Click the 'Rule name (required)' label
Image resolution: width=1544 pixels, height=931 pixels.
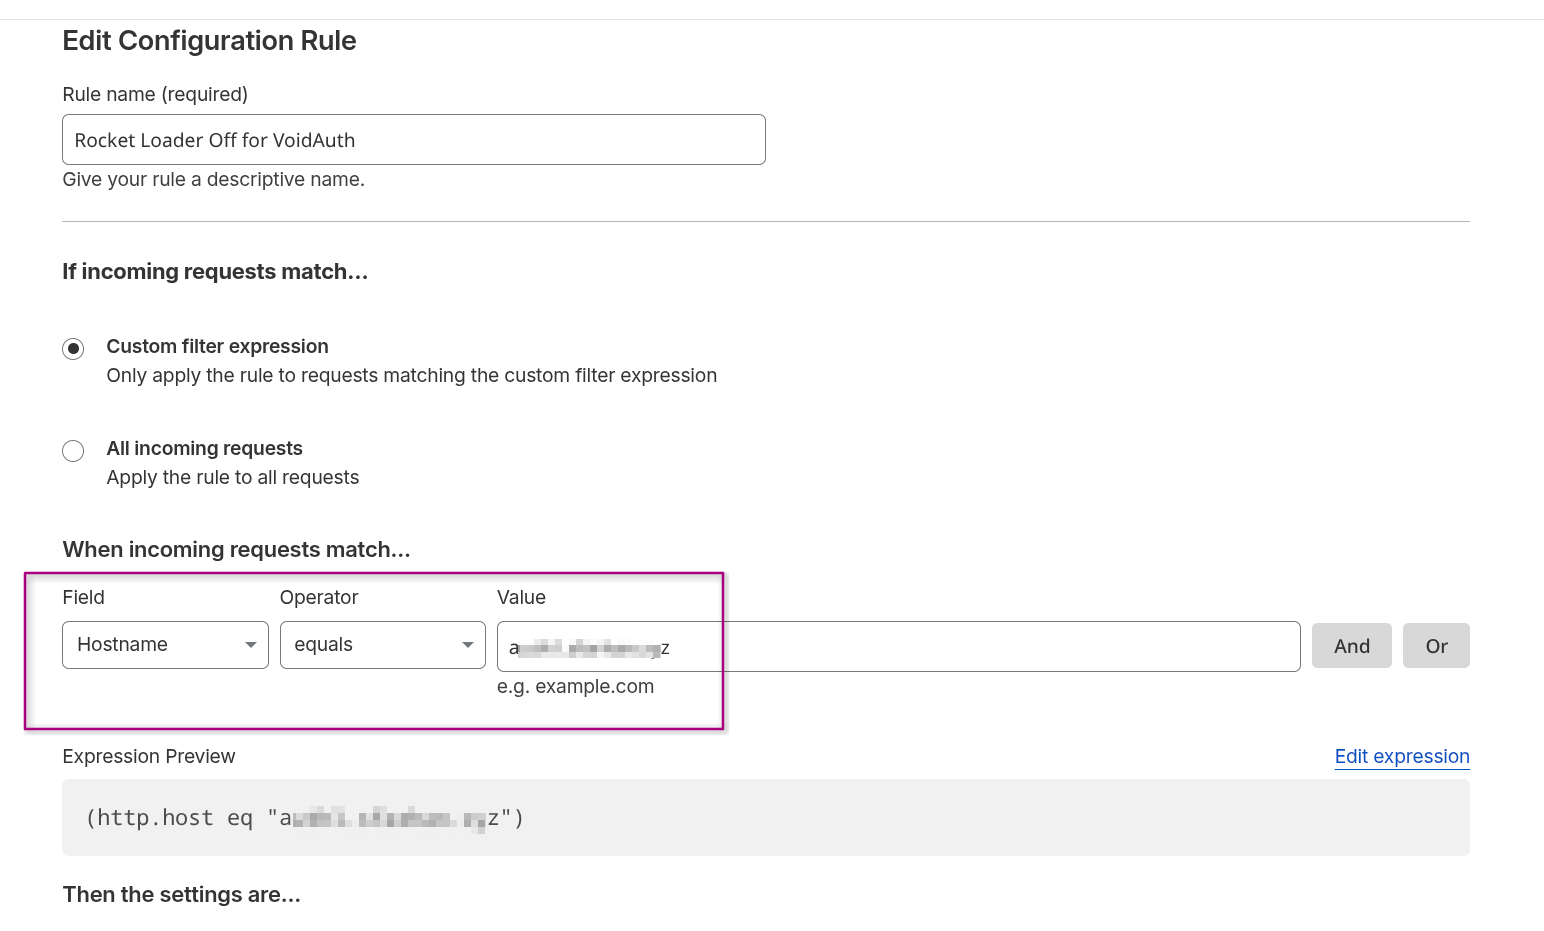click(155, 95)
